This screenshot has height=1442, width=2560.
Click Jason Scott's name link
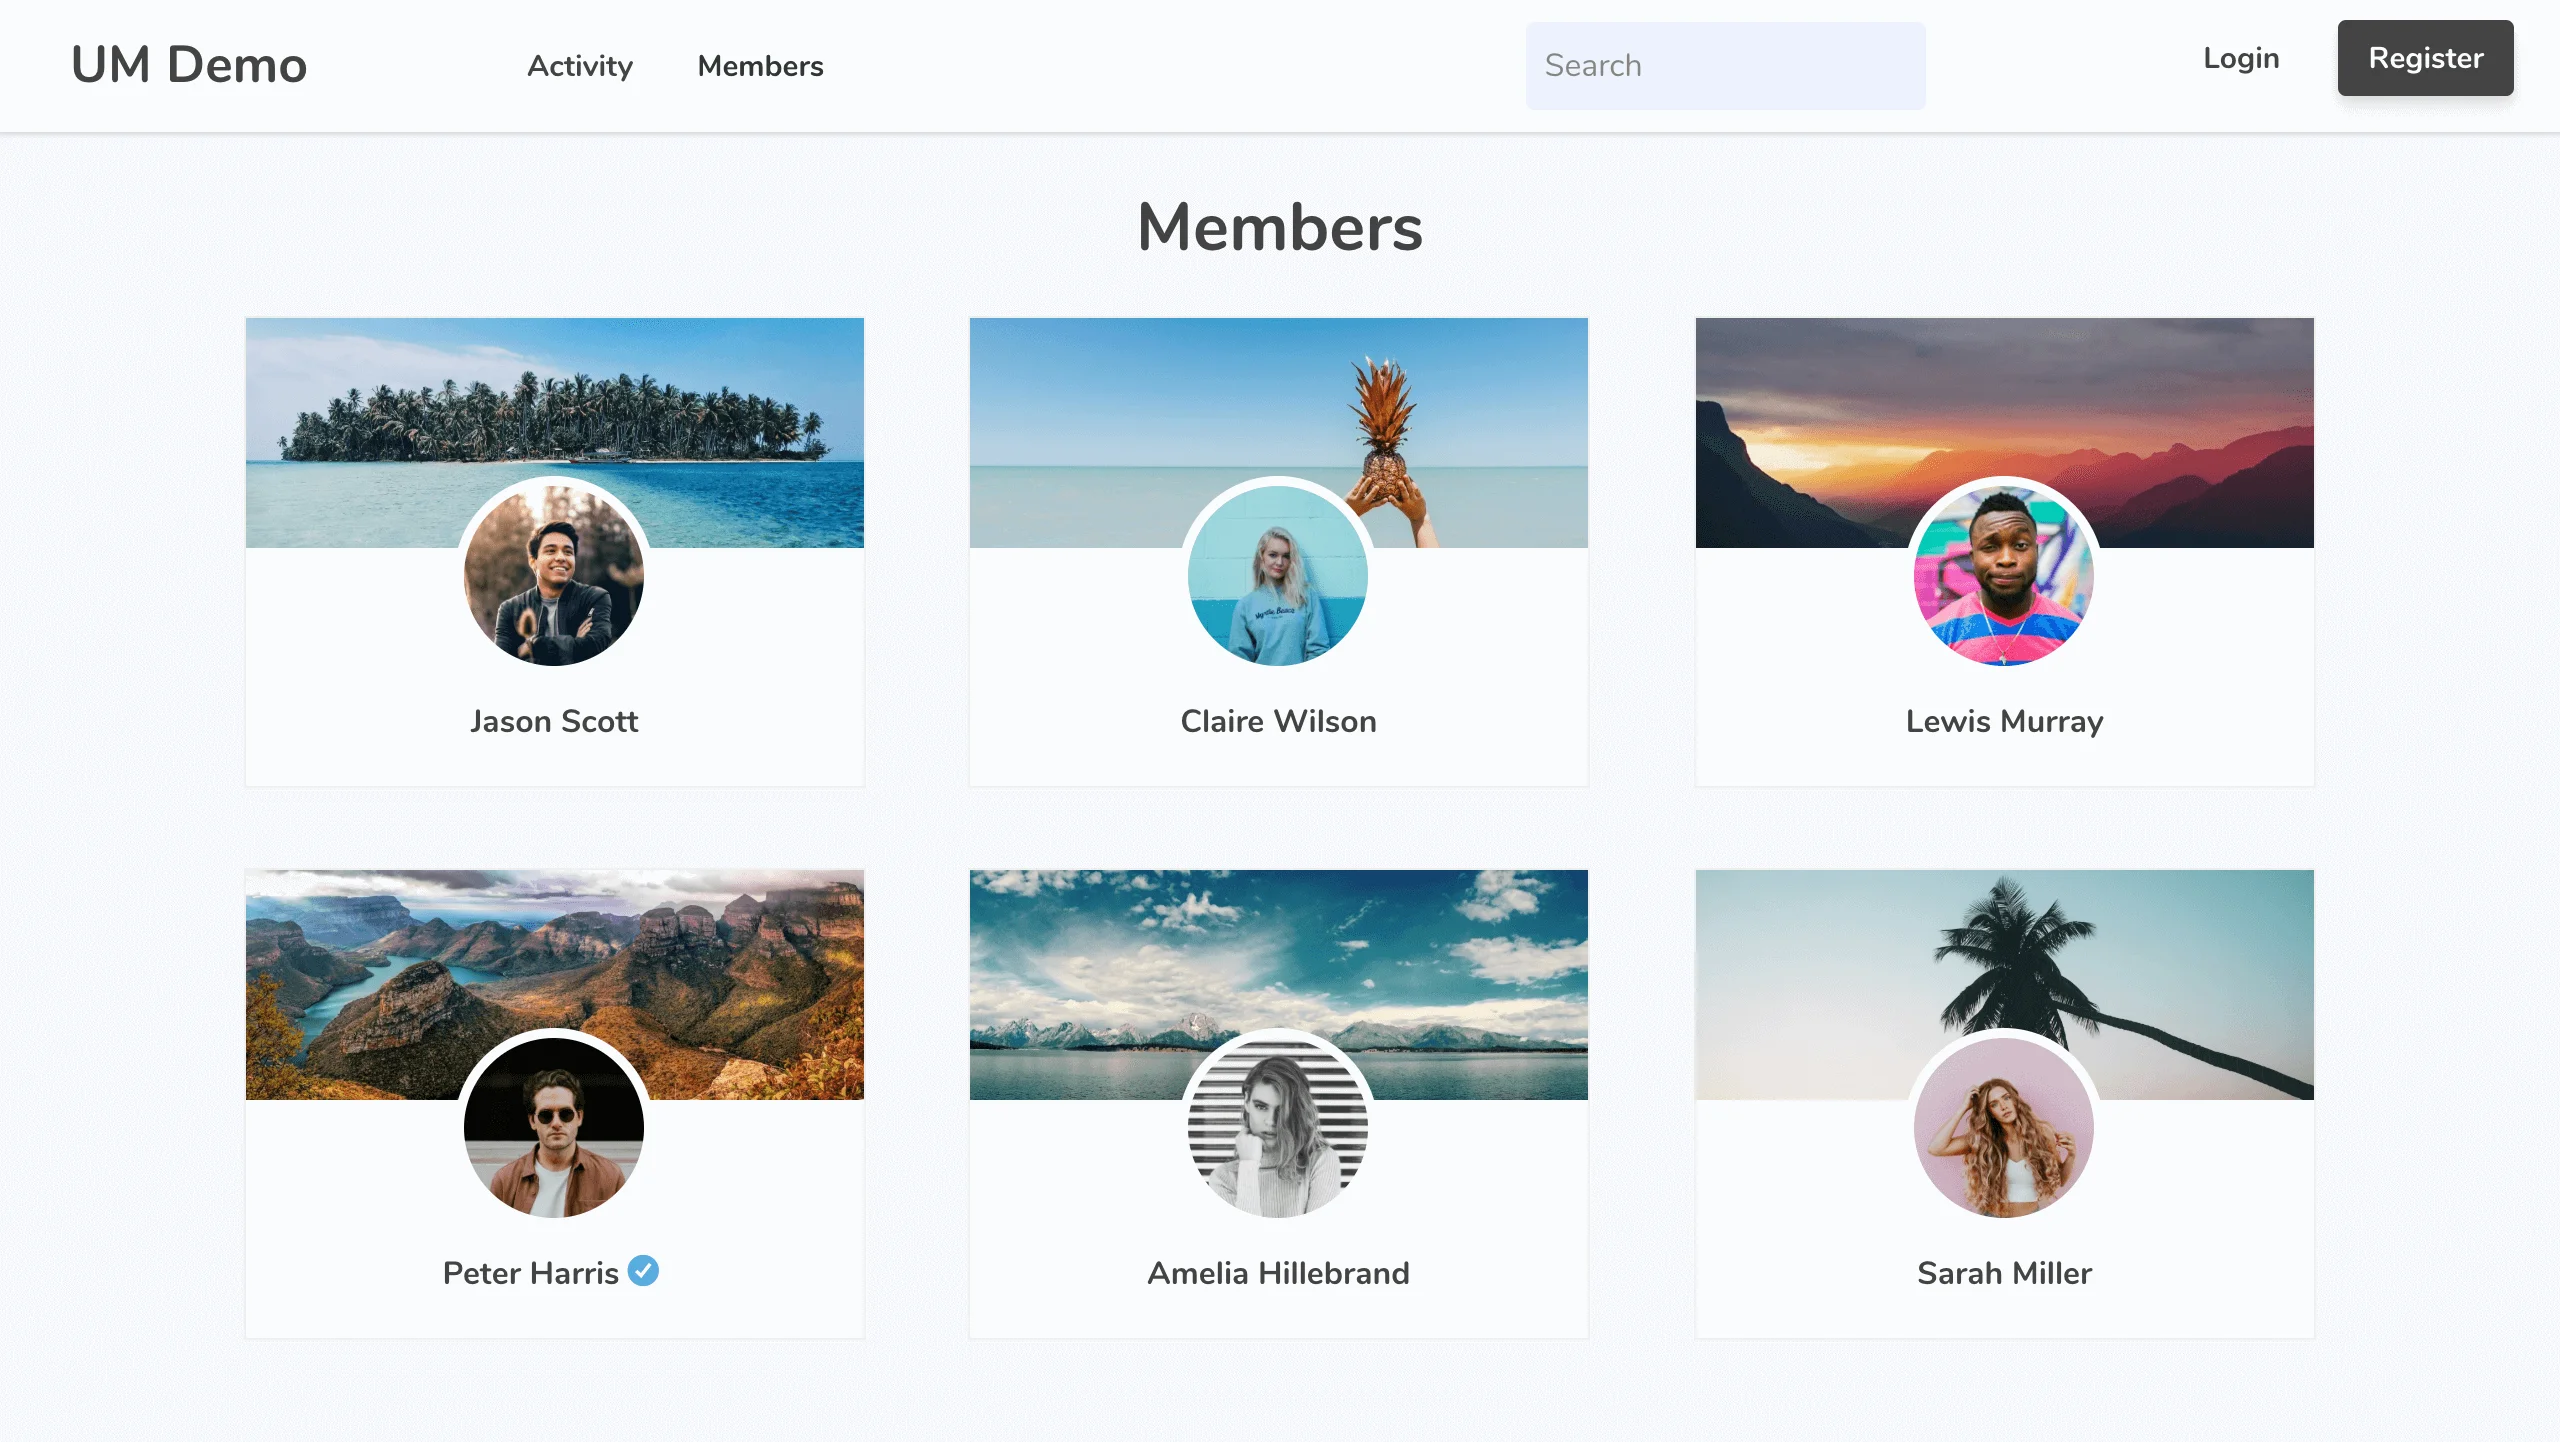553,720
